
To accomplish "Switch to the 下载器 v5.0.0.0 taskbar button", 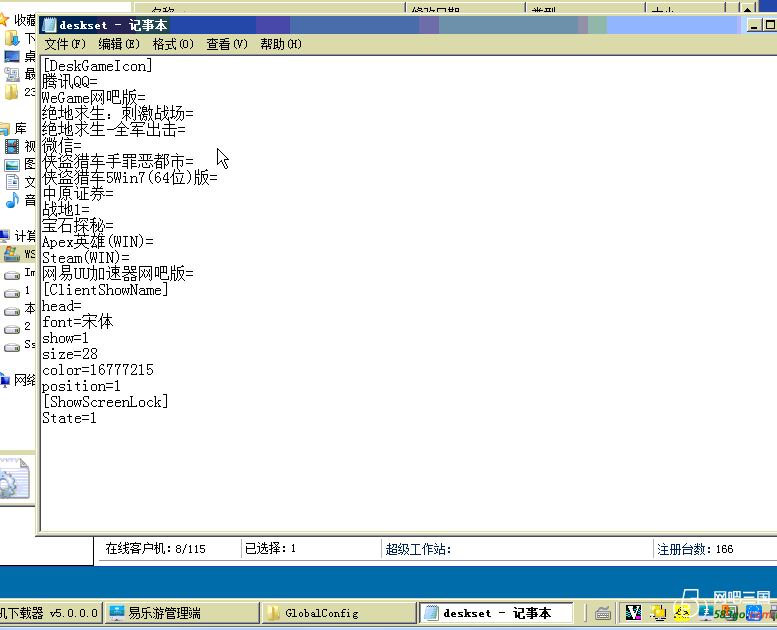I will click(x=51, y=613).
